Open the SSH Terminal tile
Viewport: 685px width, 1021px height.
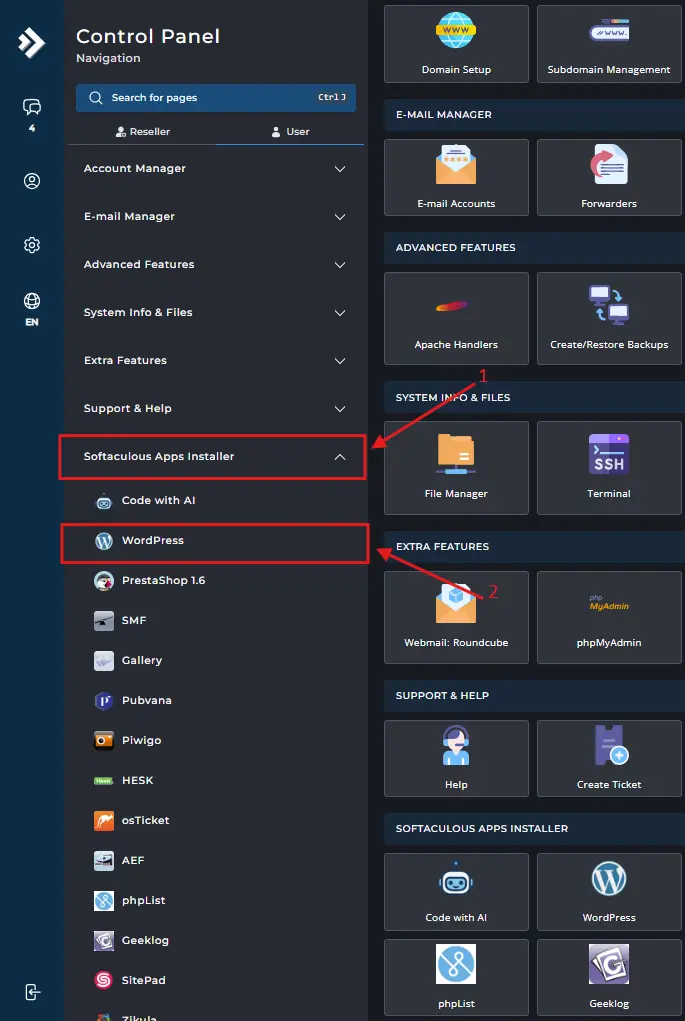(x=609, y=468)
